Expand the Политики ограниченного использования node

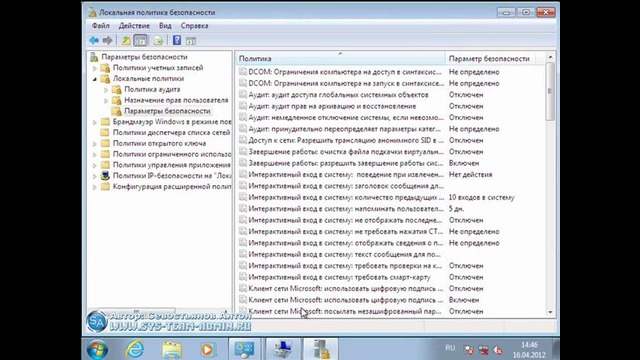point(95,154)
